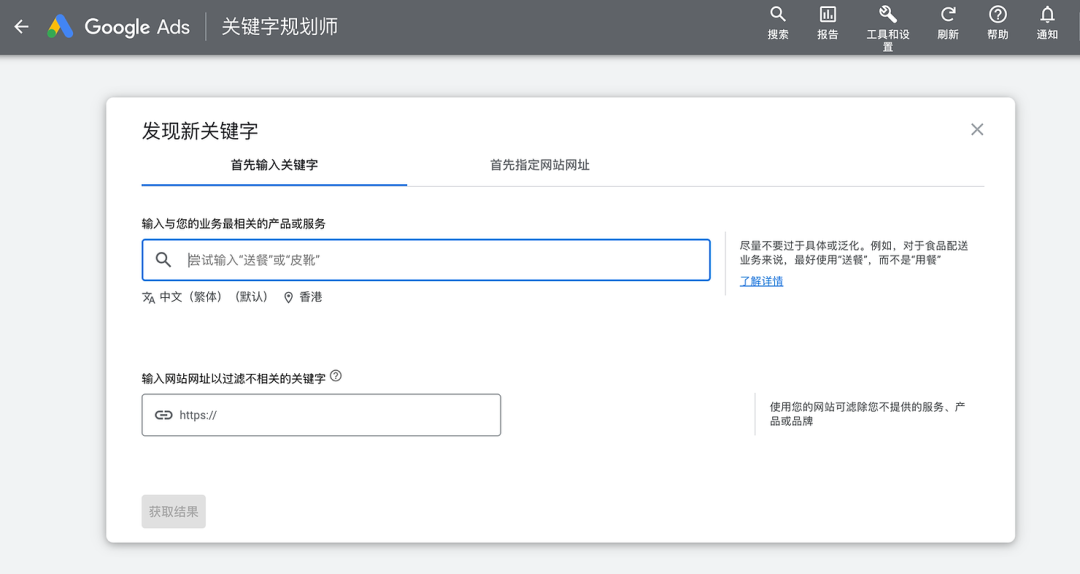Click the text 使用您的网站可滤除您不提供的服务
1080x574 pixels.
tap(867, 414)
